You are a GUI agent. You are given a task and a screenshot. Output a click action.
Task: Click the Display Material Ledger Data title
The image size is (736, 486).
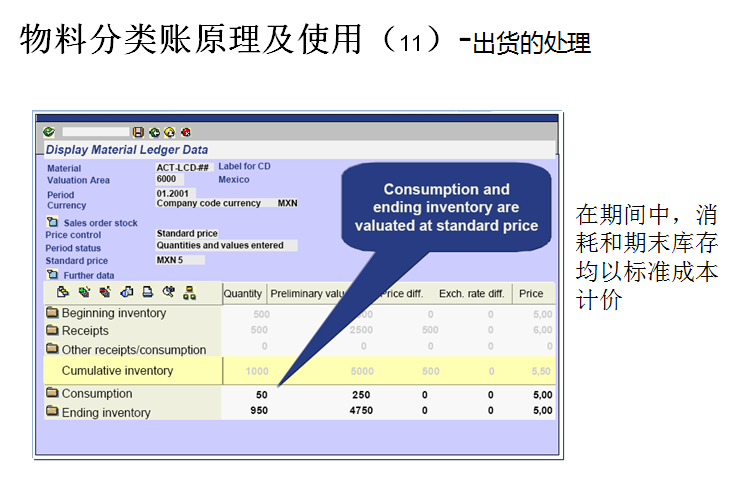pyautogui.click(x=127, y=150)
